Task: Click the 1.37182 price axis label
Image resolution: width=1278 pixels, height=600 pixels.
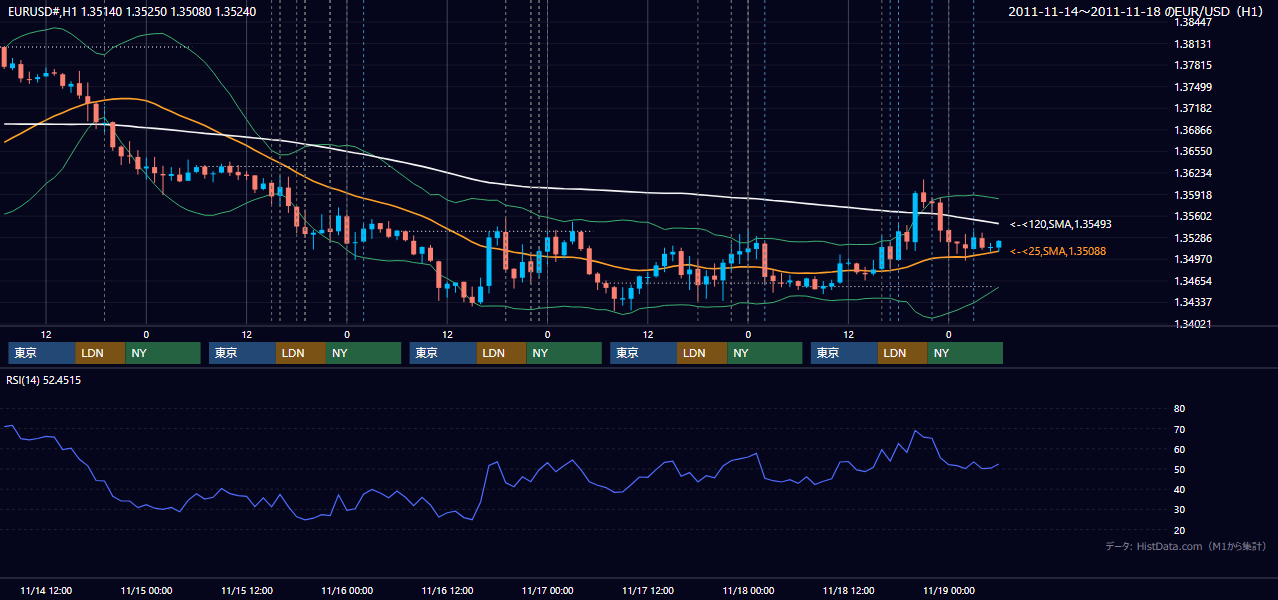Action: (x=1193, y=108)
